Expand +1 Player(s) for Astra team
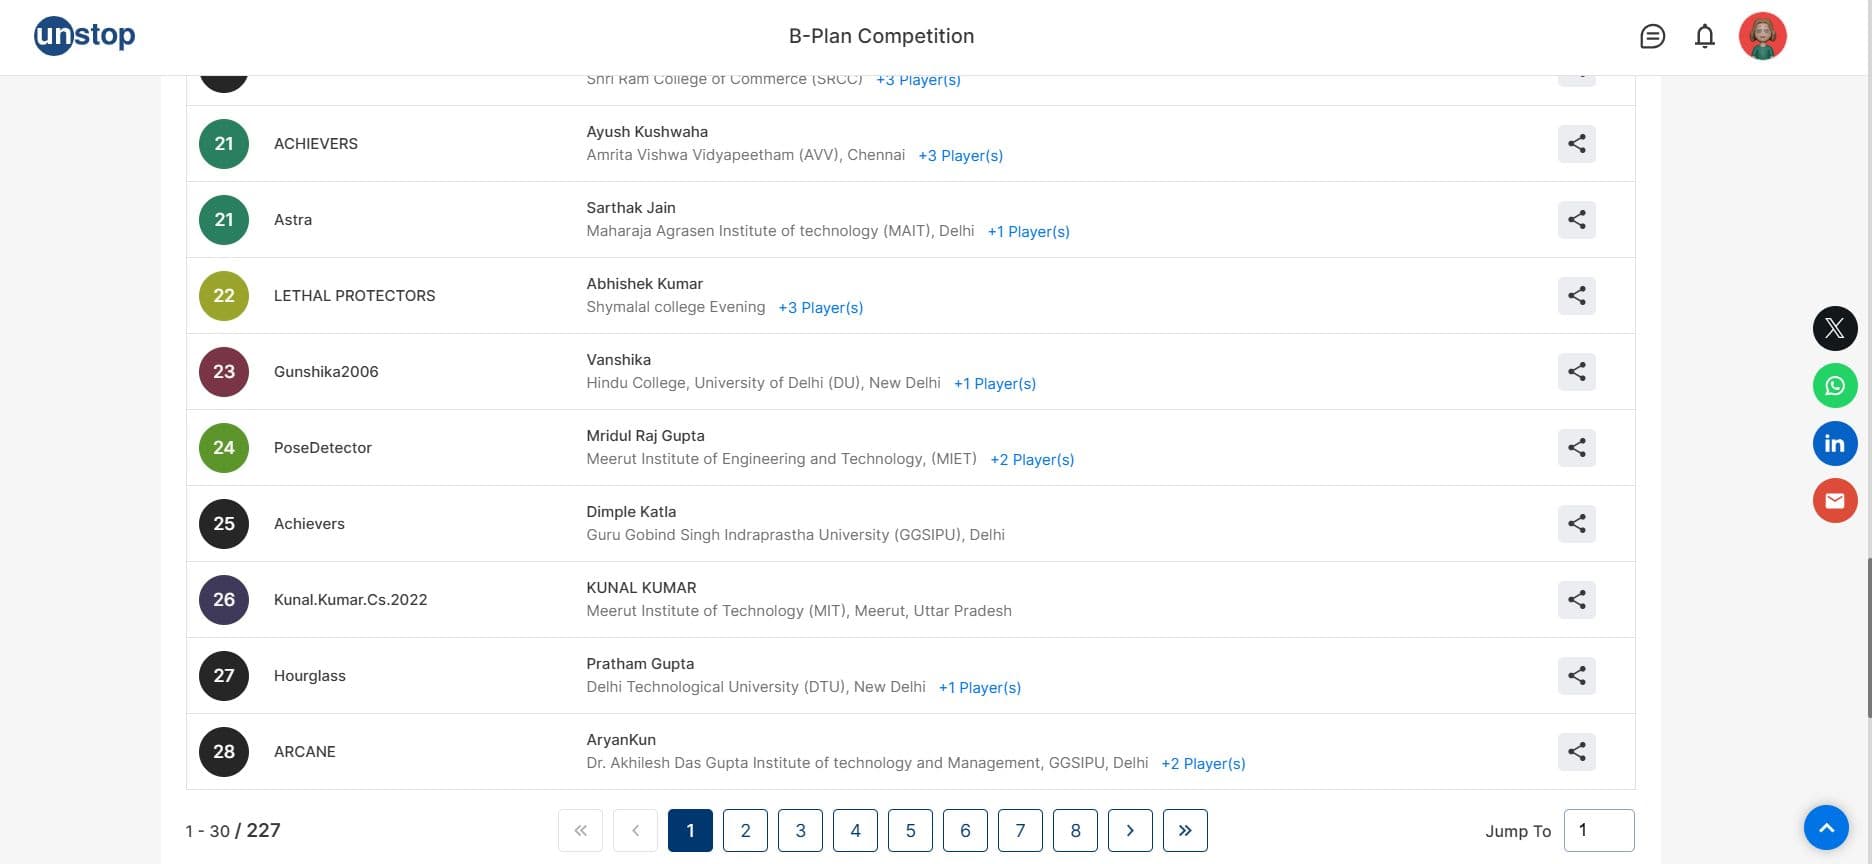This screenshot has width=1872, height=864. (x=1028, y=232)
